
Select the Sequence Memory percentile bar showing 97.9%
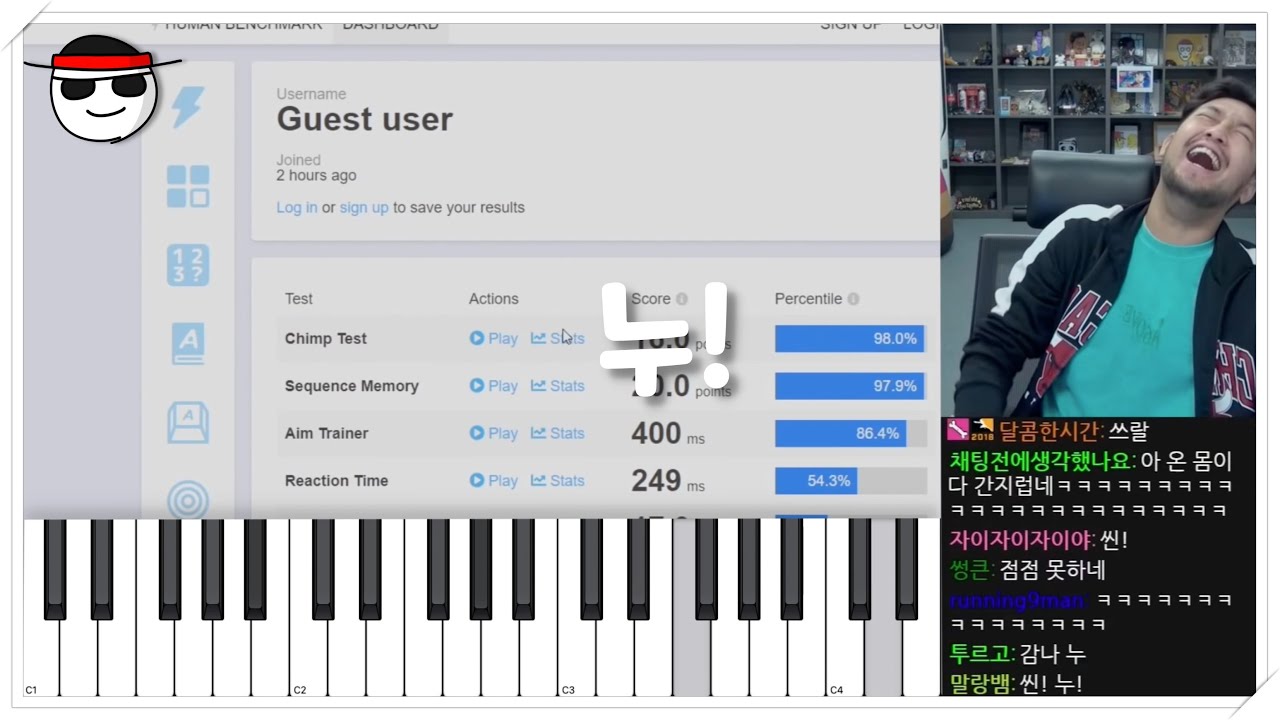coord(850,386)
